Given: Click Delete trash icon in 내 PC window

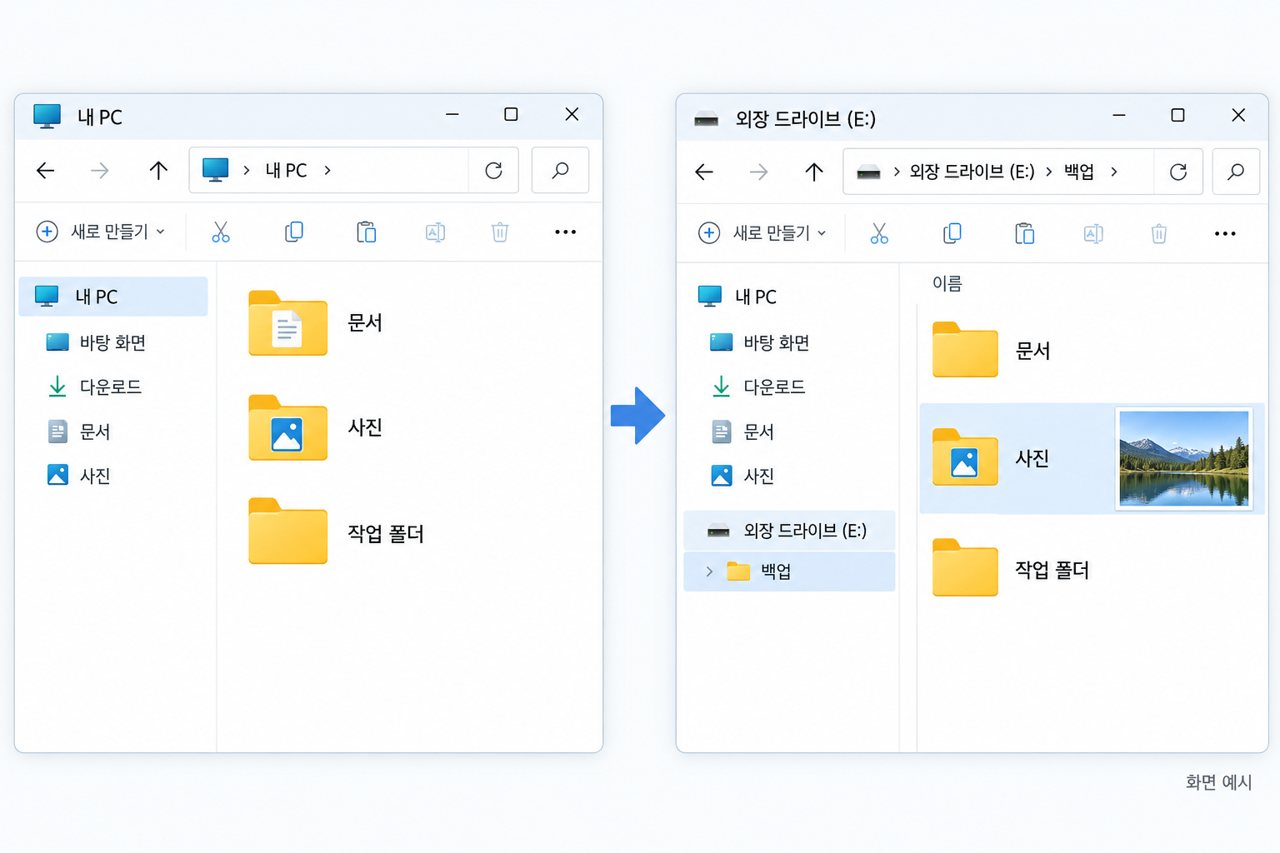Looking at the screenshot, I should [x=500, y=232].
